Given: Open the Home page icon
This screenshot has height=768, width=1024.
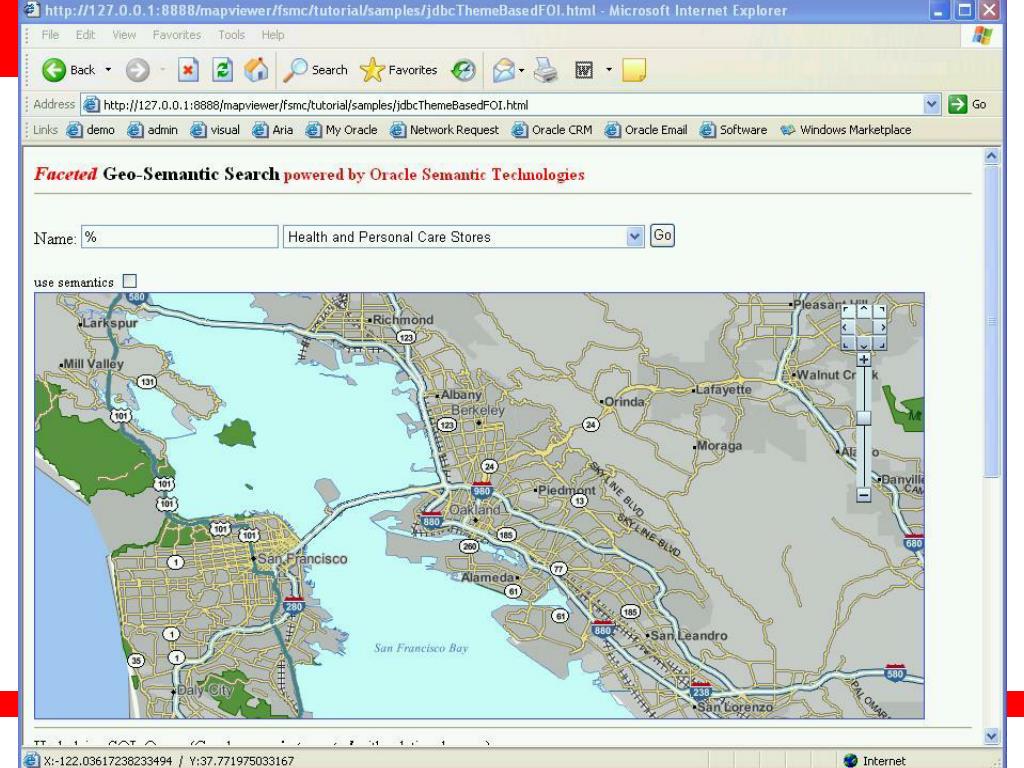Looking at the screenshot, I should point(256,70).
